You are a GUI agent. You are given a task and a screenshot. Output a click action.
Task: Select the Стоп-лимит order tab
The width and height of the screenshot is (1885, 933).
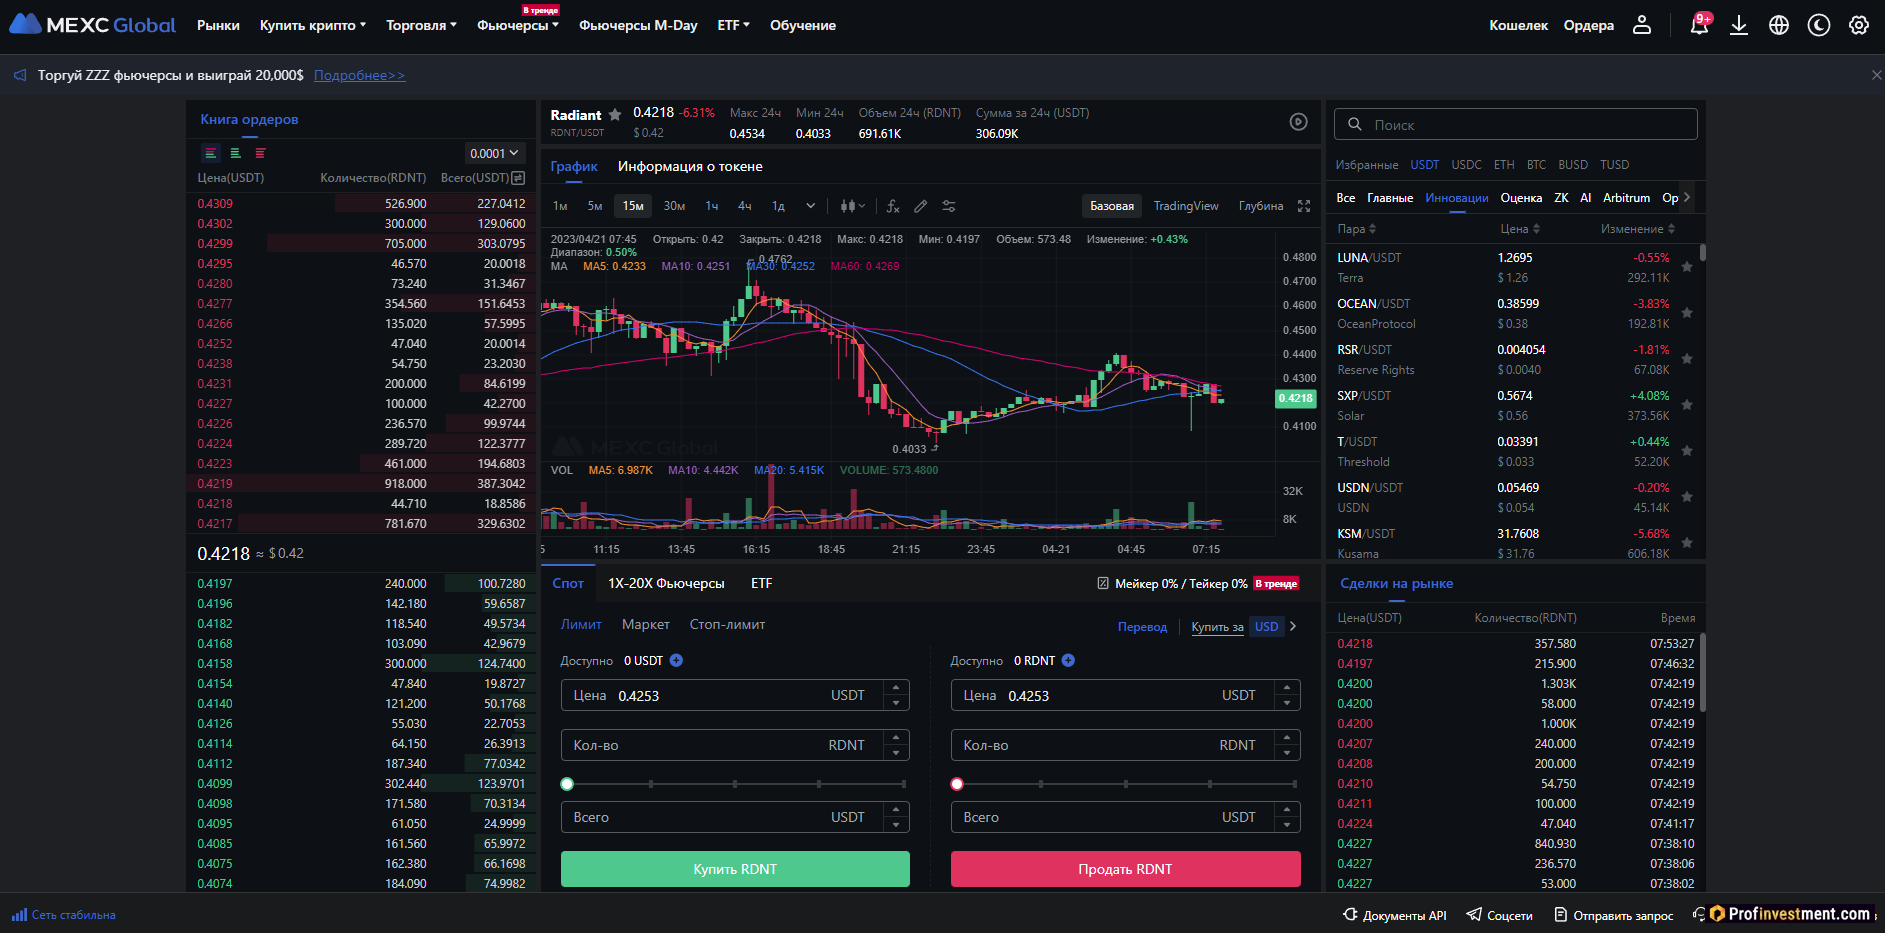(727, 624)
